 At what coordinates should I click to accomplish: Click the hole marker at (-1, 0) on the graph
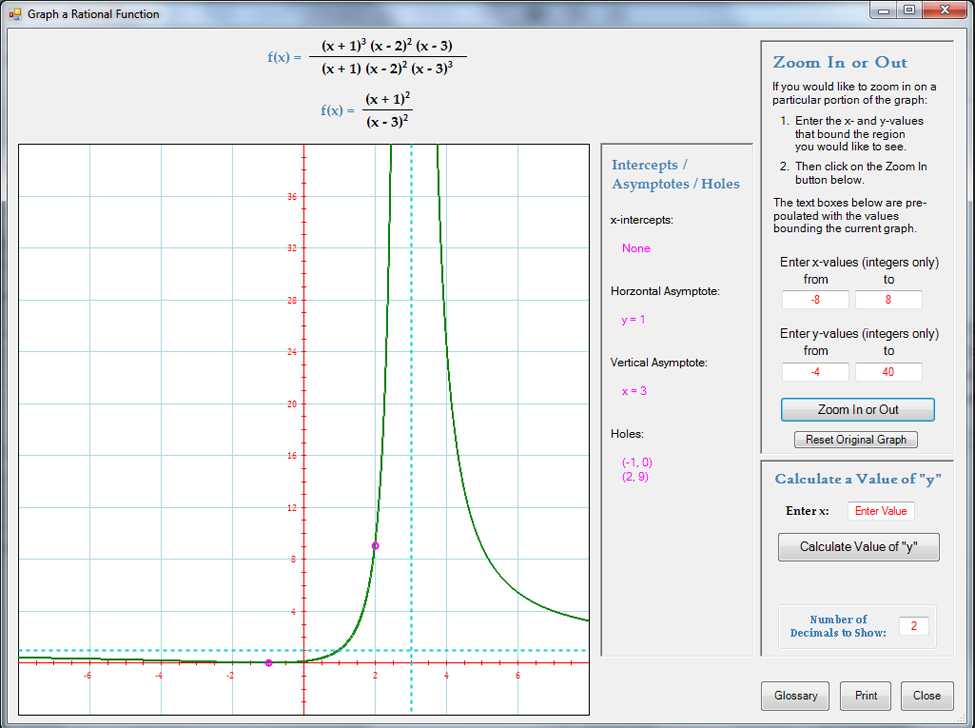(268, 663)
